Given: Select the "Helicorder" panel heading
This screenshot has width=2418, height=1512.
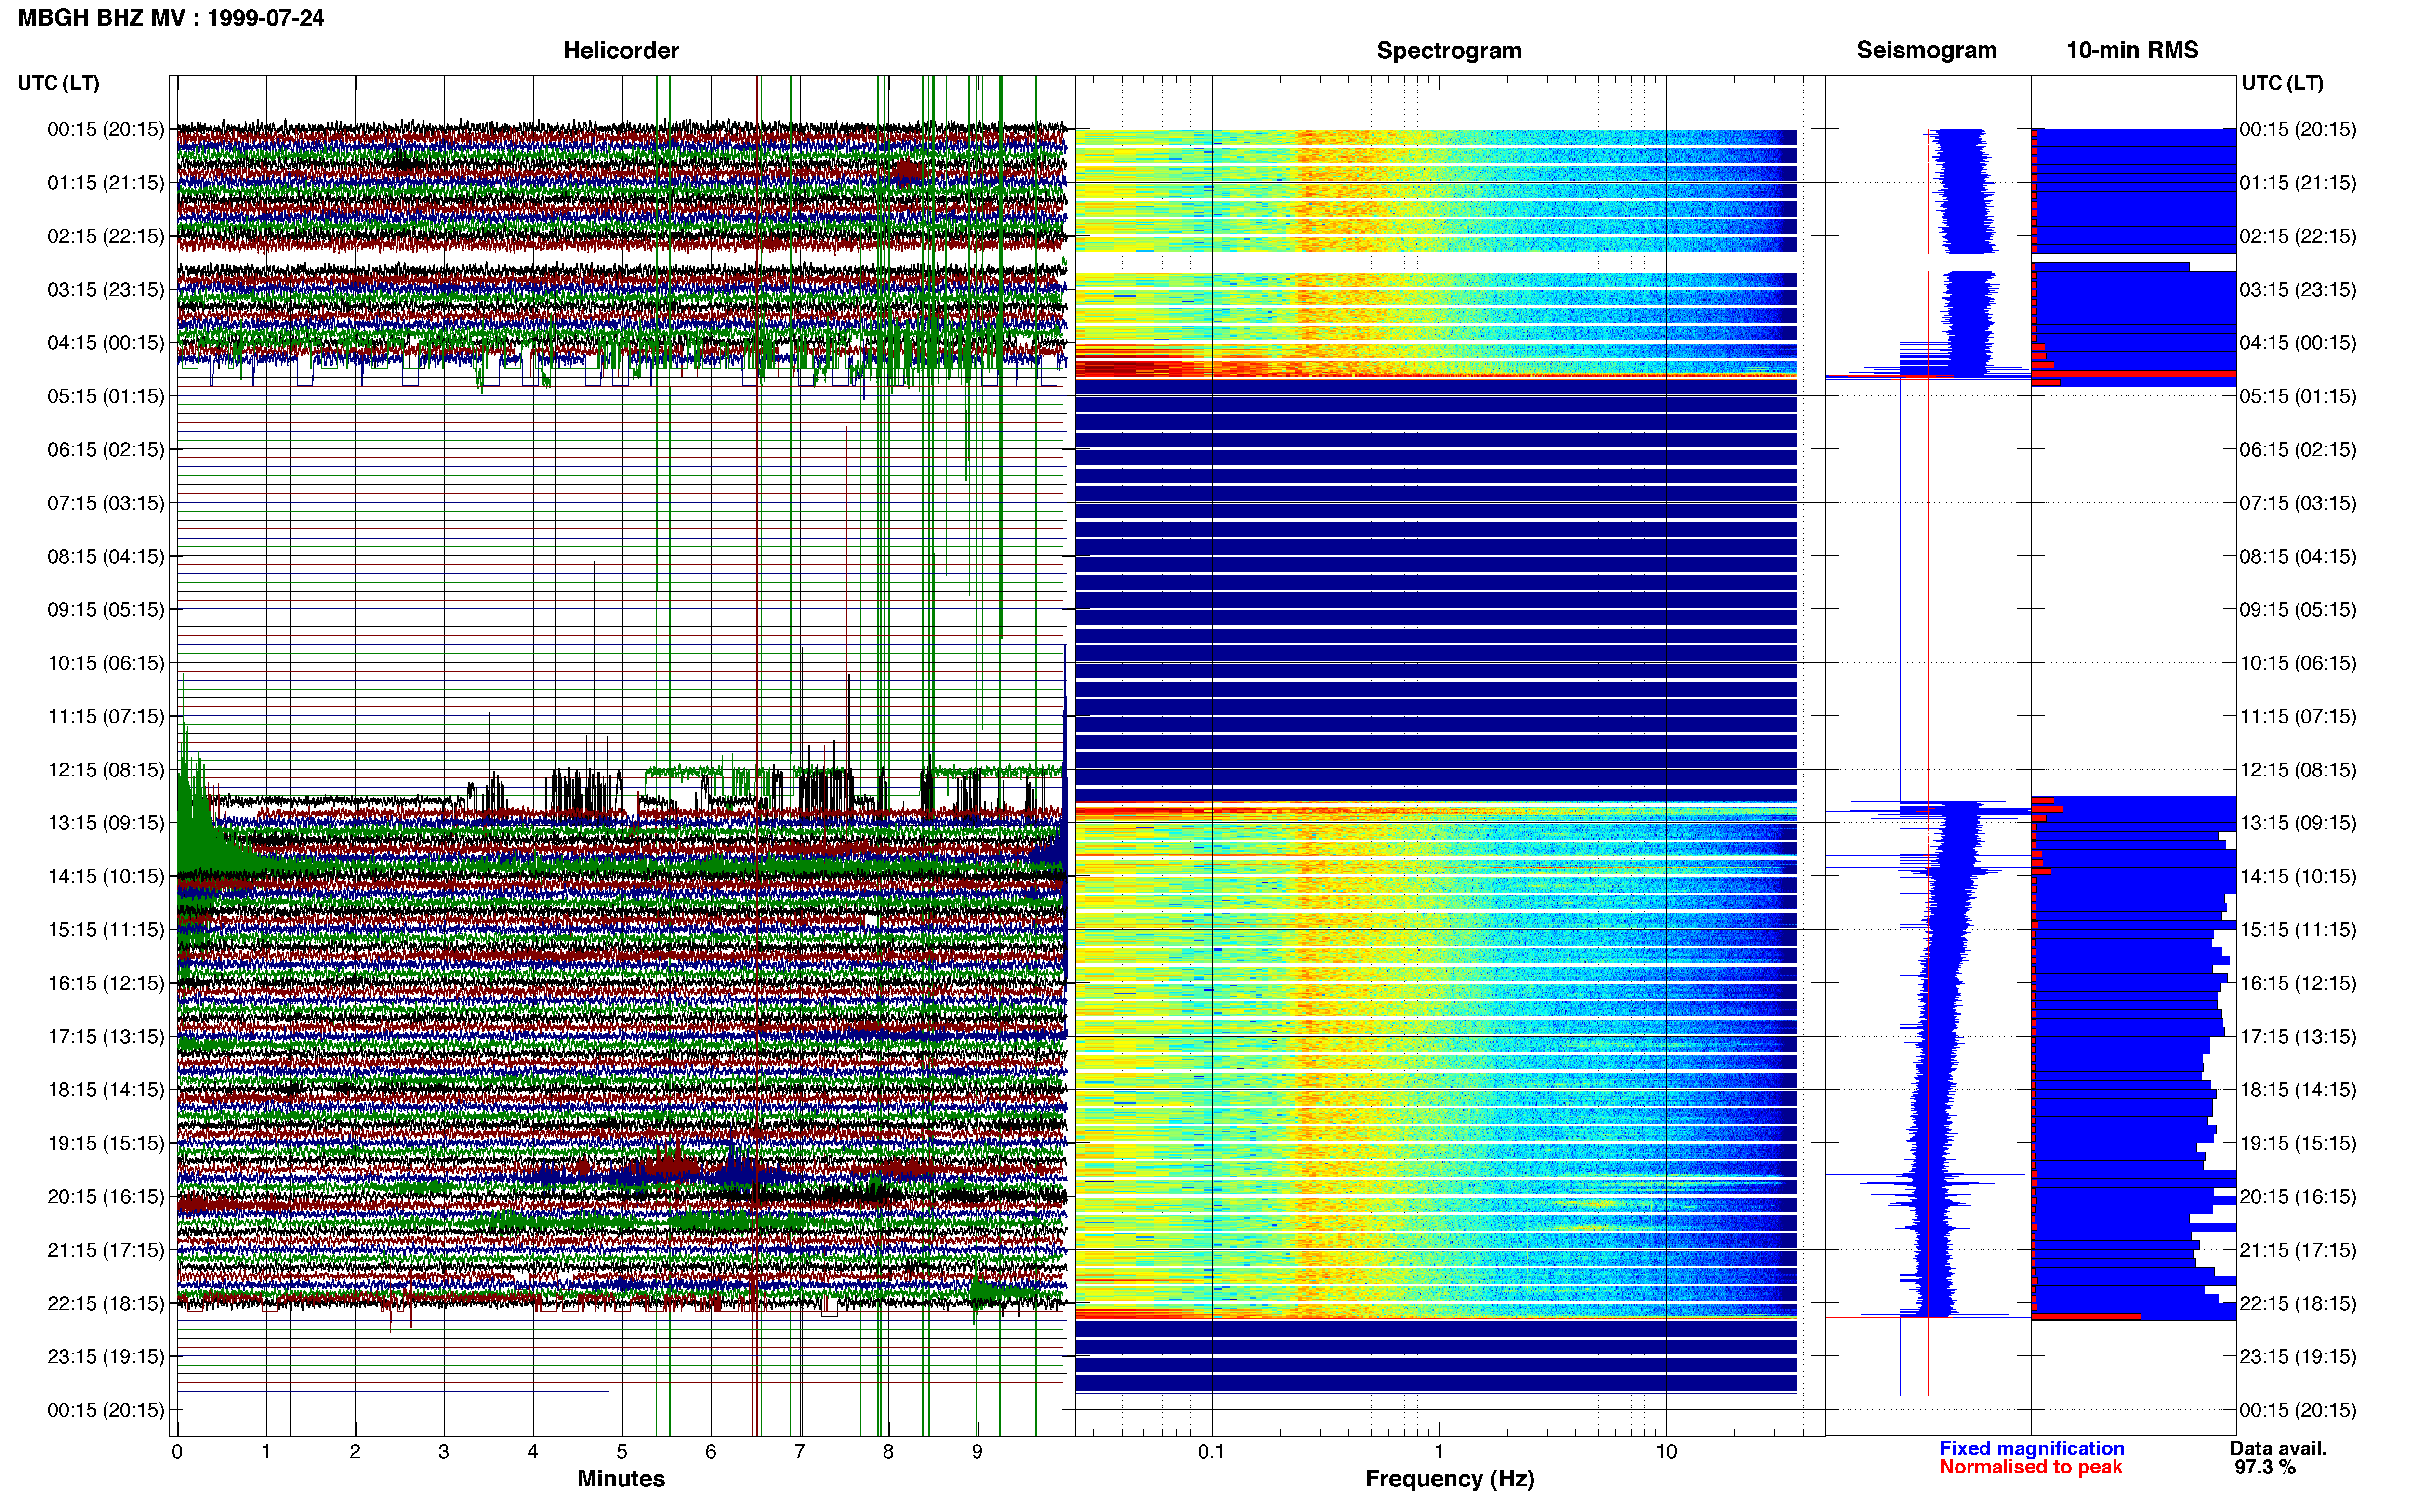Looking at the screenshot, I should tap(621, 50).
